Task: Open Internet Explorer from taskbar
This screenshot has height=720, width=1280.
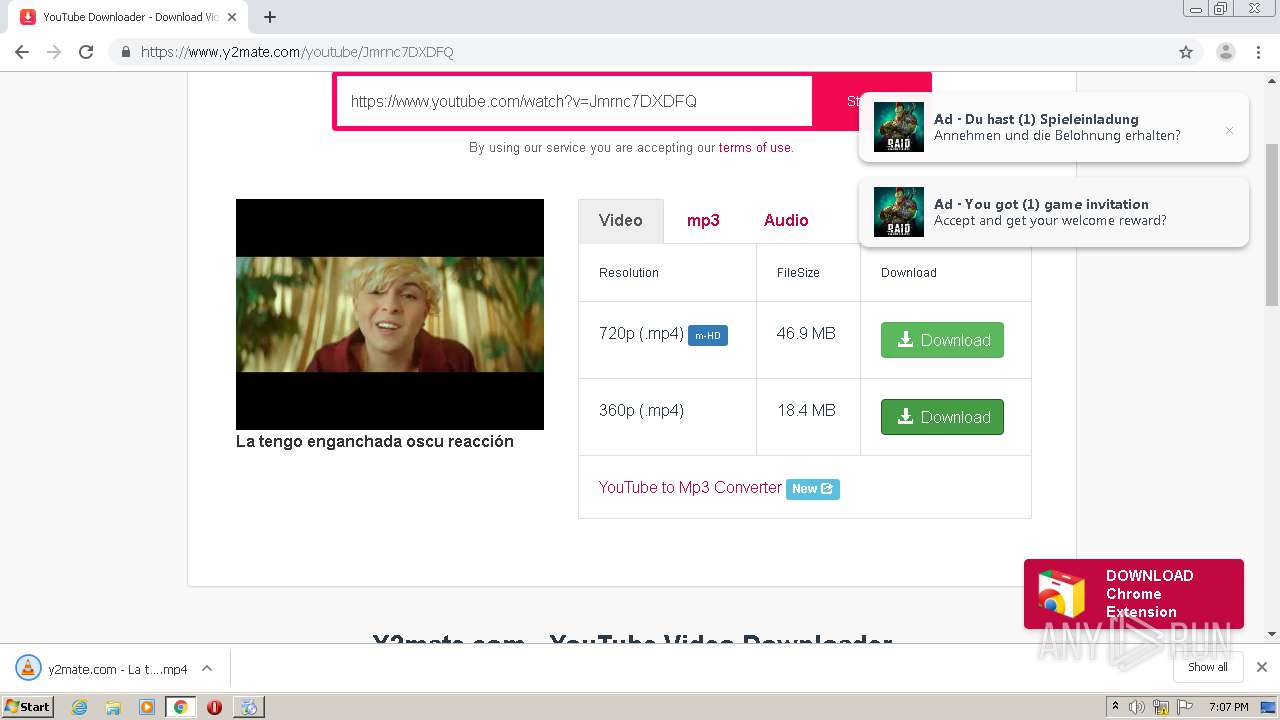Action: pos(80,707)
